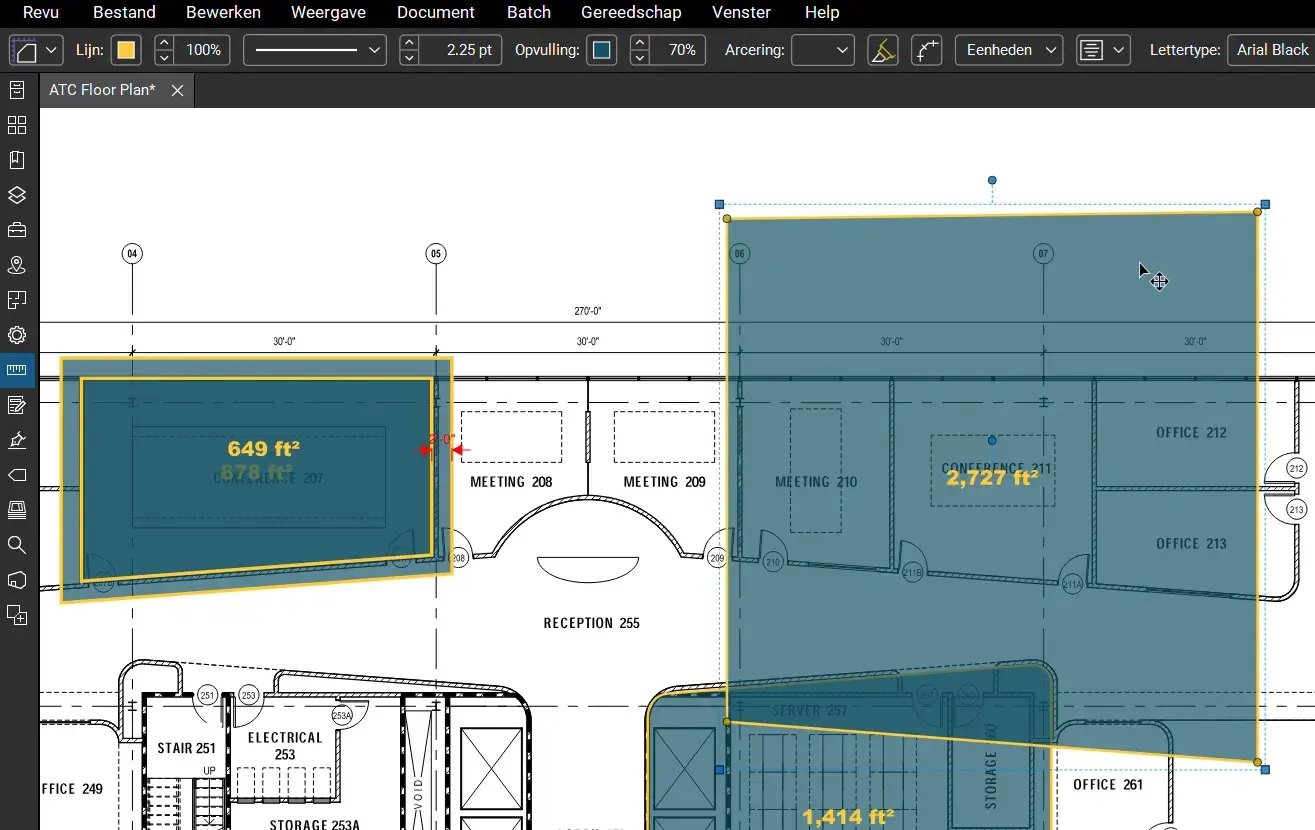Open the Bestand menu
The width and height of the screenshot is (1315, 830).
click(x=124, y=13)
